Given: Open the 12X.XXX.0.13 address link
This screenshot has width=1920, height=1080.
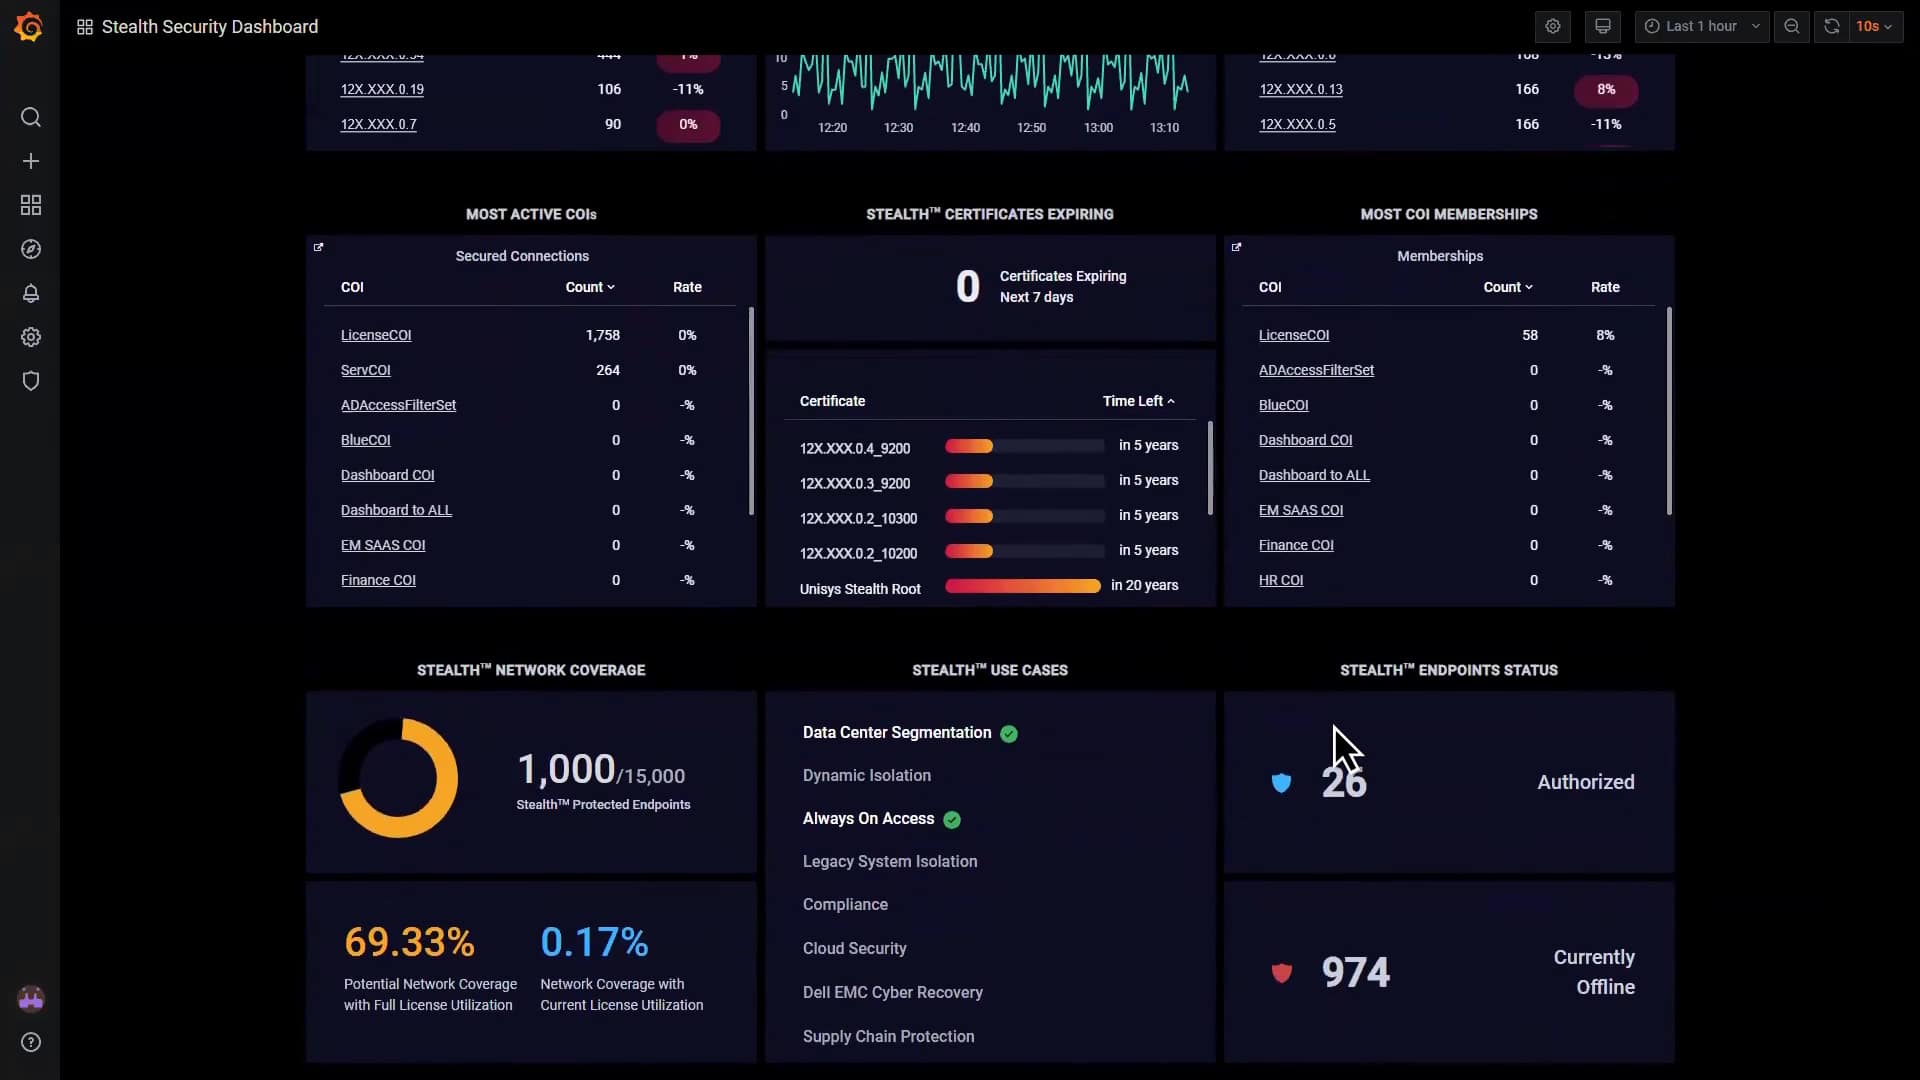Looking at the screenshot, I should (x=1300, y=90).
